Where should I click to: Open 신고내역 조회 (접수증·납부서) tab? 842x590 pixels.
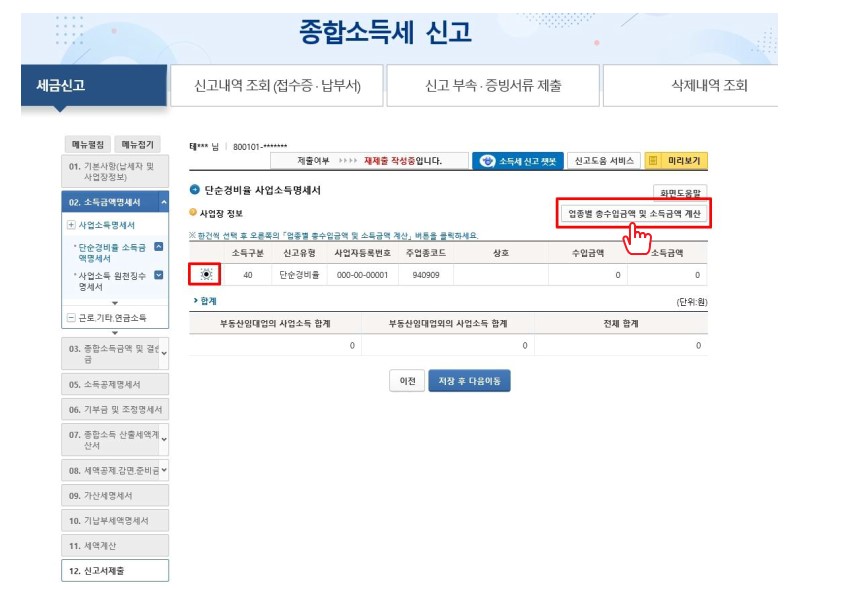click(x=277, y=85)
